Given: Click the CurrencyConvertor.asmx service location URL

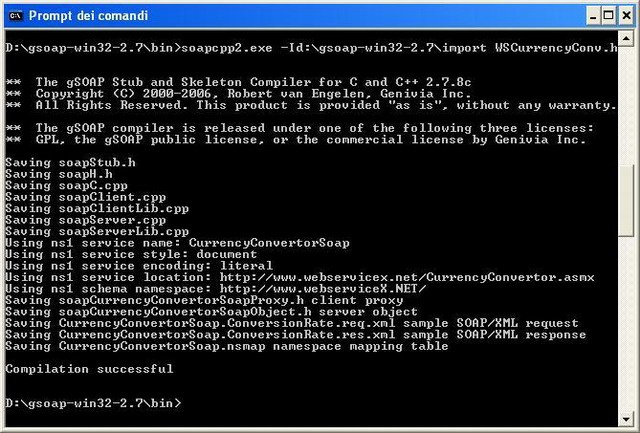Looking at the screenshot, I should point(407,278).
